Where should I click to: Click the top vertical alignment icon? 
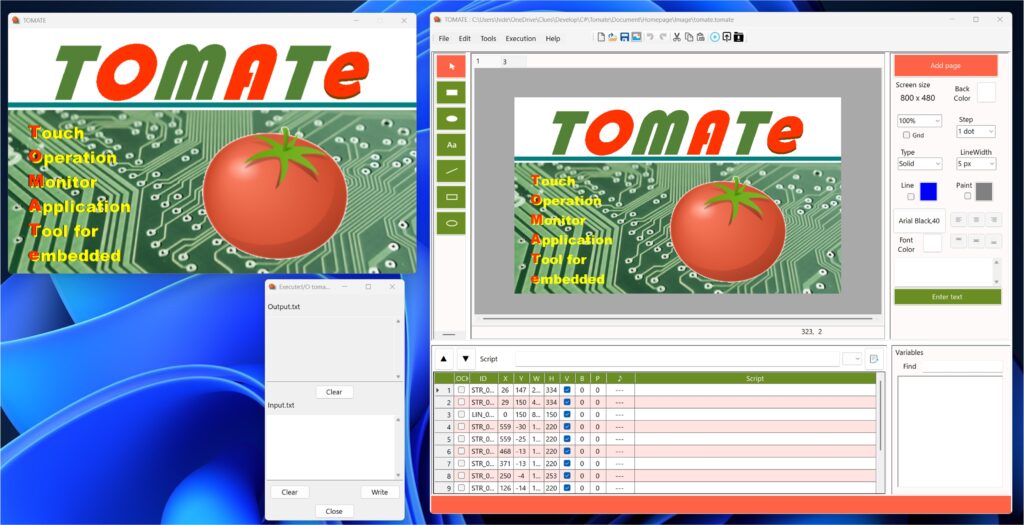958,241
